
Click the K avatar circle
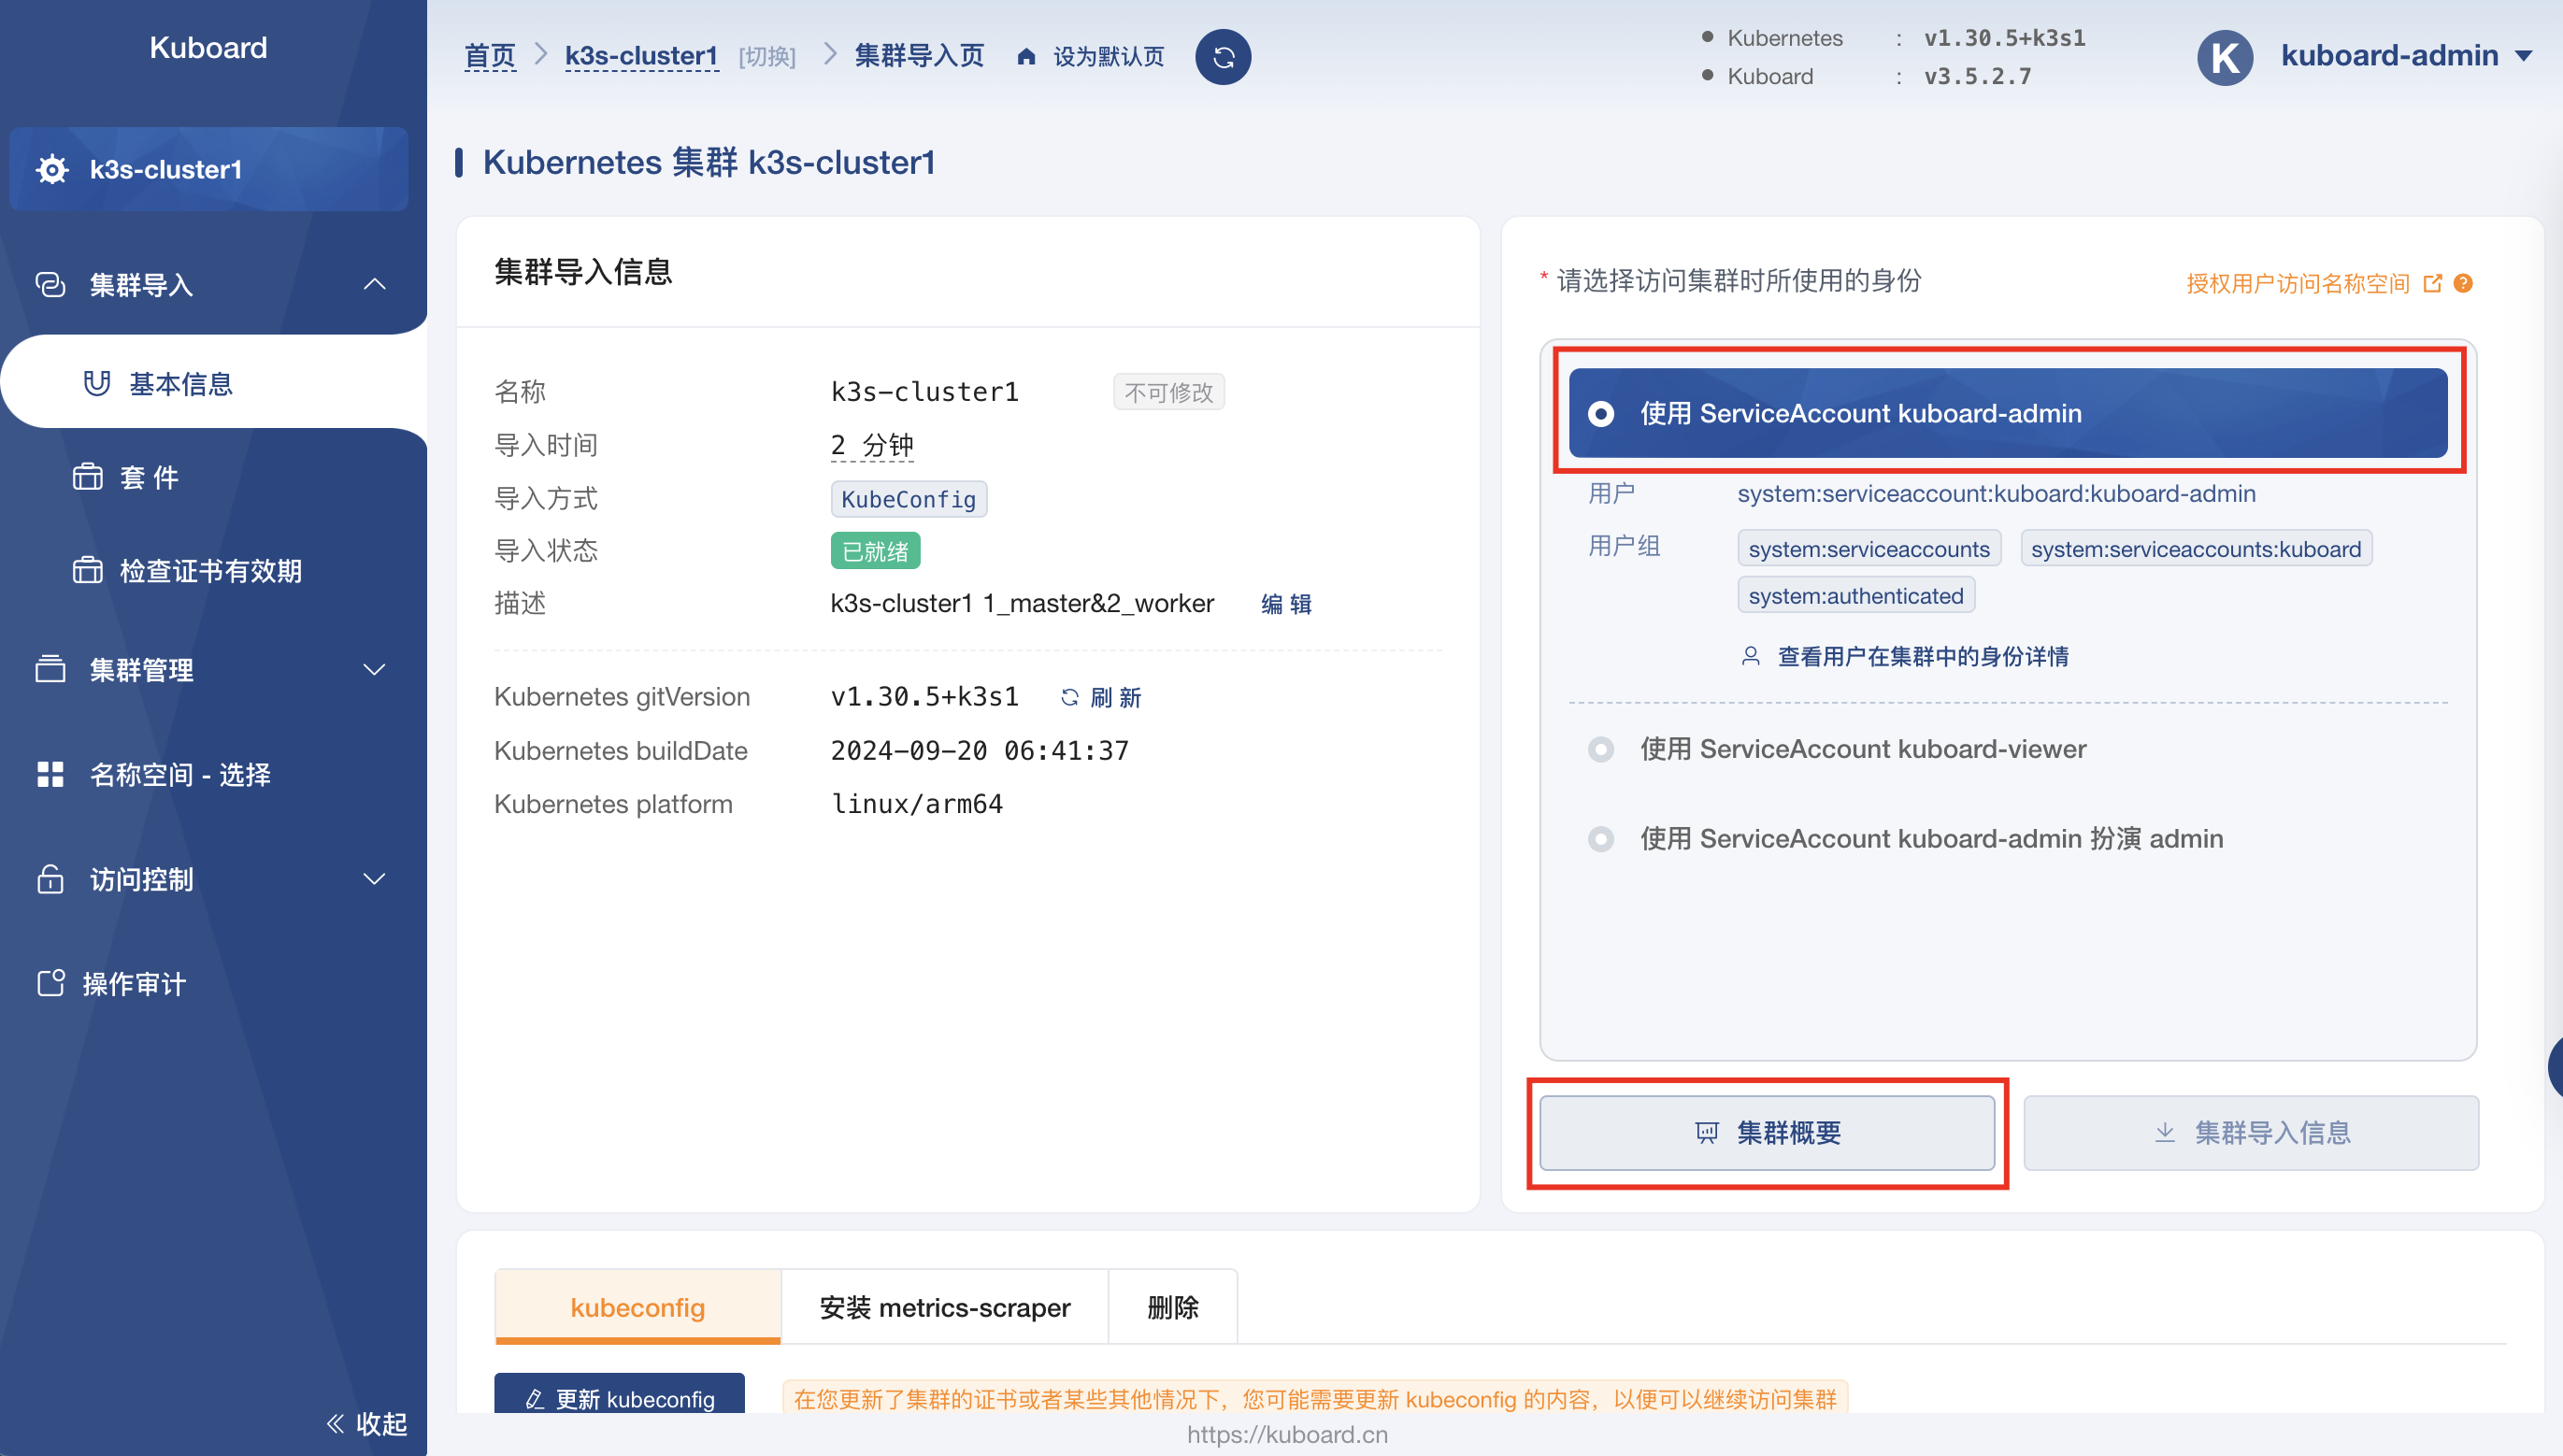(x=2225, y=57)
